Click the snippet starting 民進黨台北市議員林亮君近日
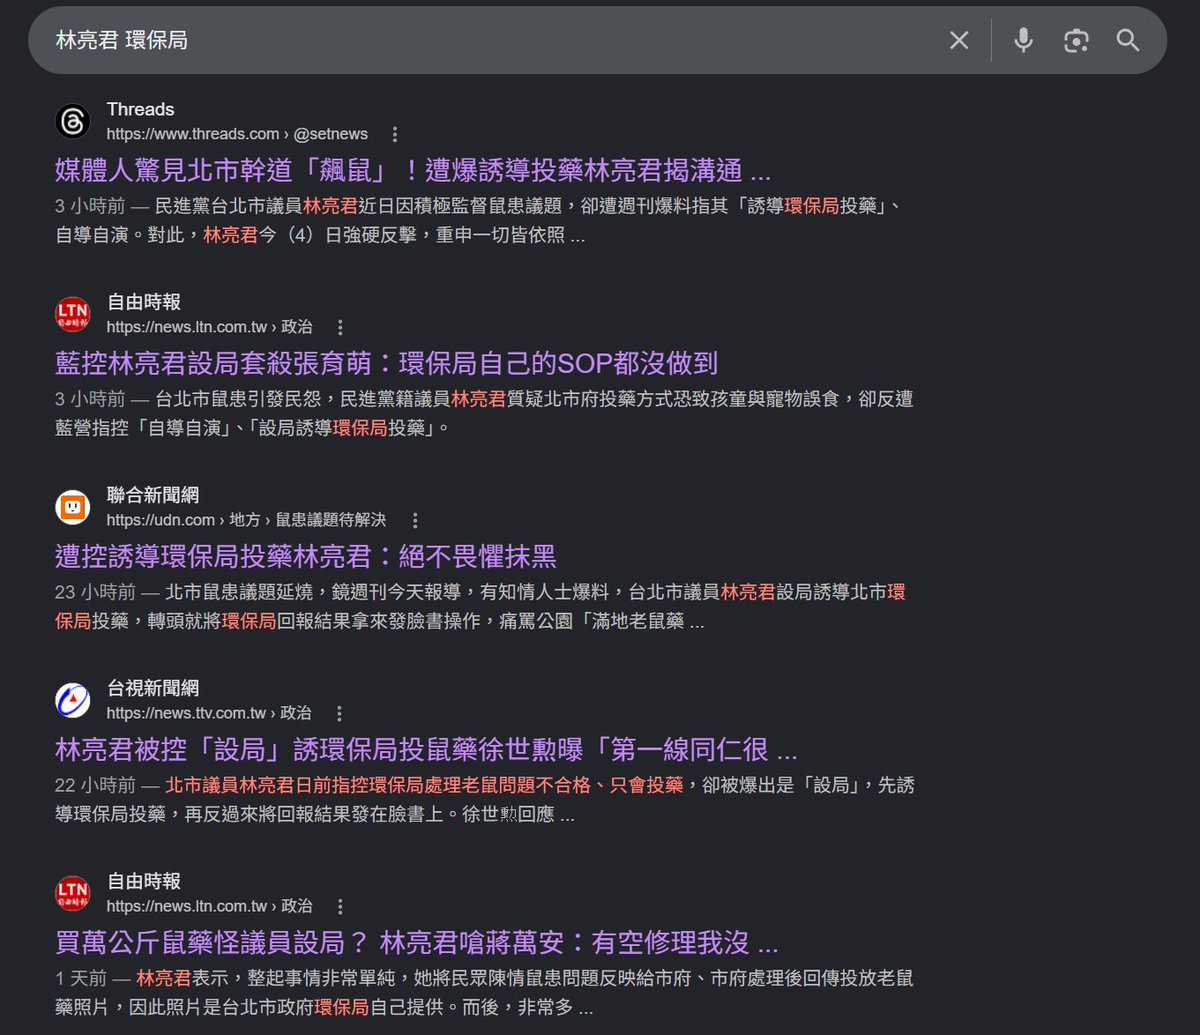The image size is (1200, 1035). 480,222
